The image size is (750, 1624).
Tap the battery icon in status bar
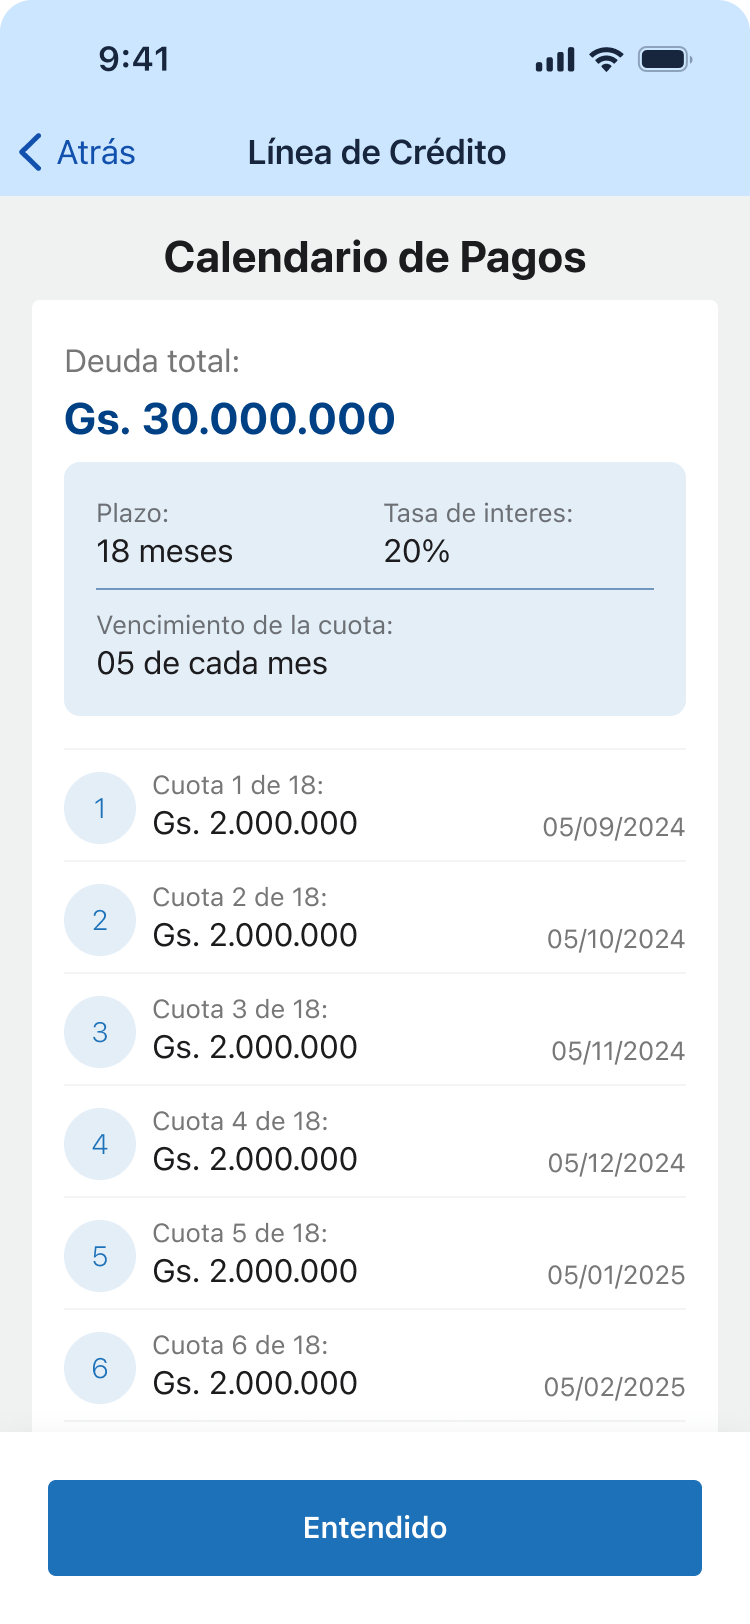(x=665, y=60)
